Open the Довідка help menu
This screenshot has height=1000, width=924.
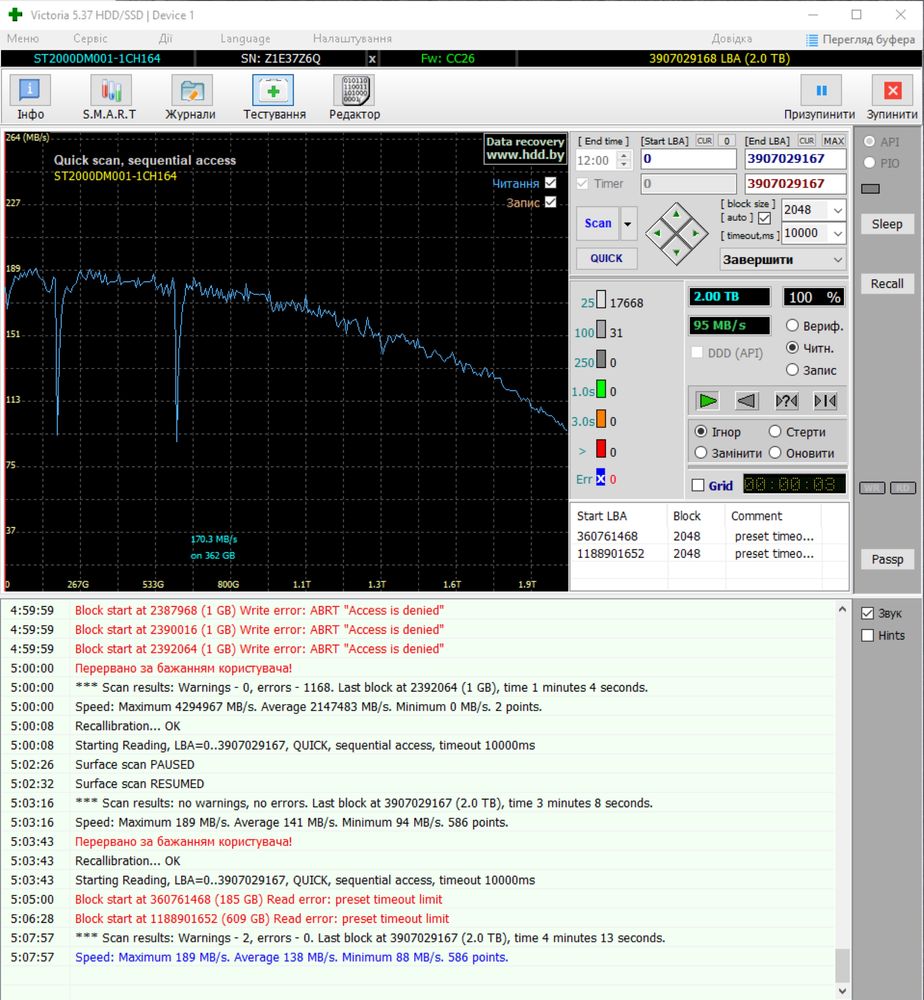tap(732, 39)
